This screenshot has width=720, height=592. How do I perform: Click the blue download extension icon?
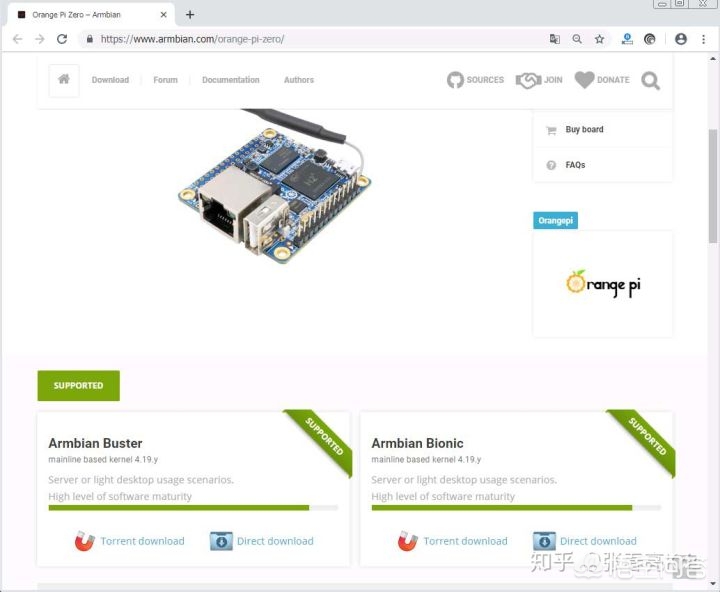pos(627,39)
